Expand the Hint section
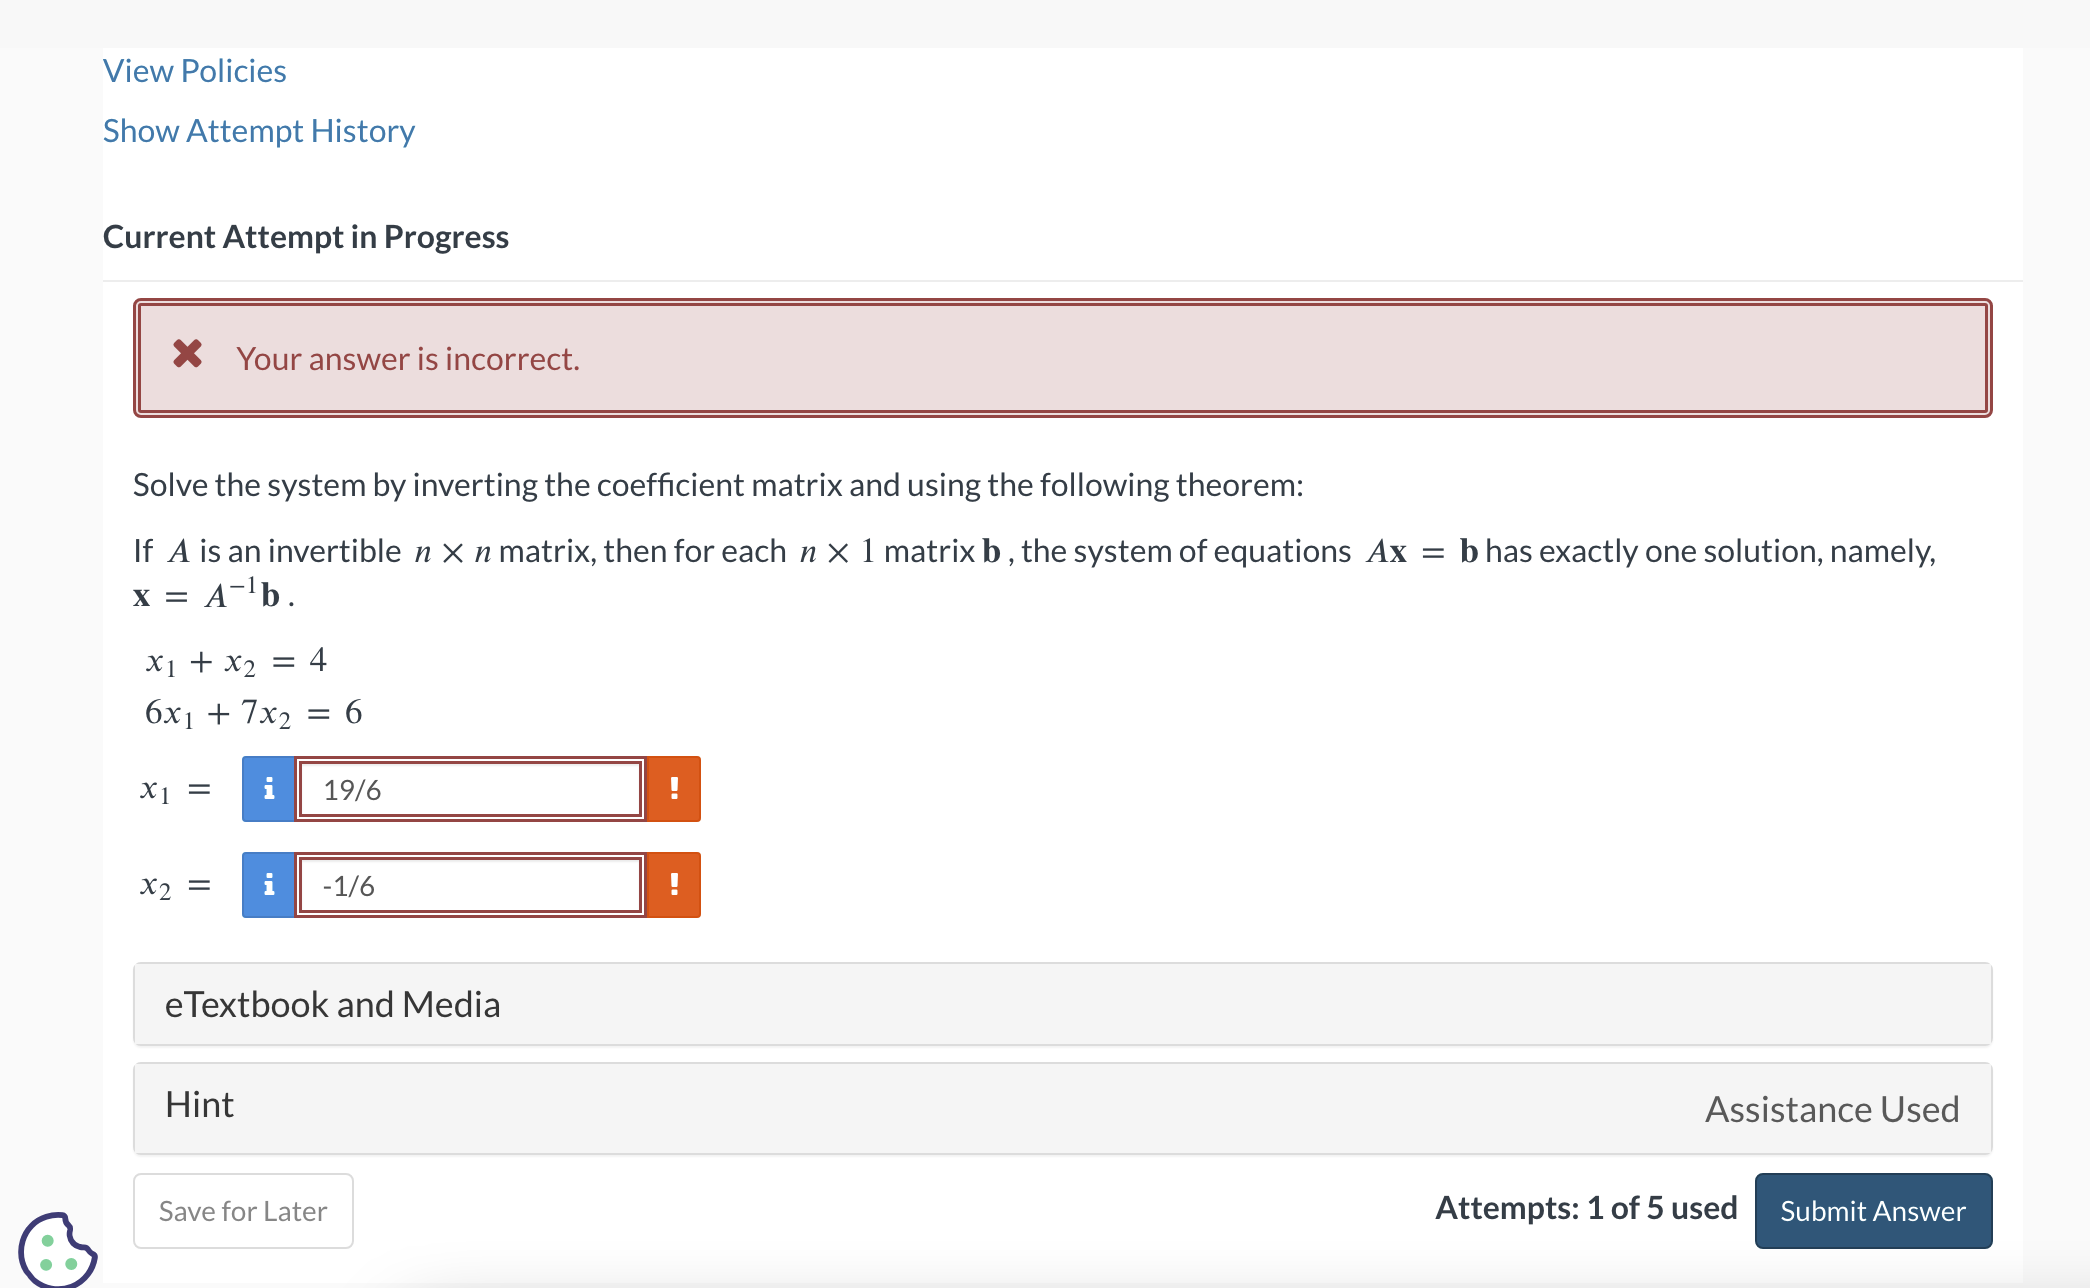Screen dimensions: 2090x1288 coord(199,1105)
